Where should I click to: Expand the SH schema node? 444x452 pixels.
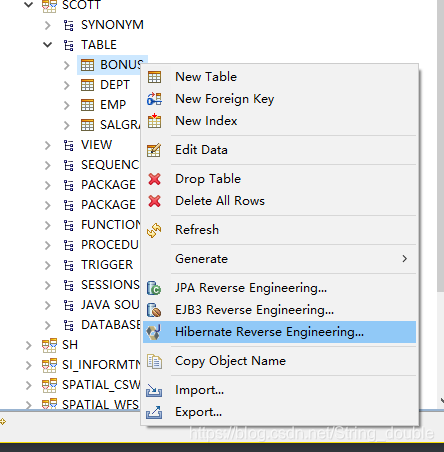click(x=29, y=345)
